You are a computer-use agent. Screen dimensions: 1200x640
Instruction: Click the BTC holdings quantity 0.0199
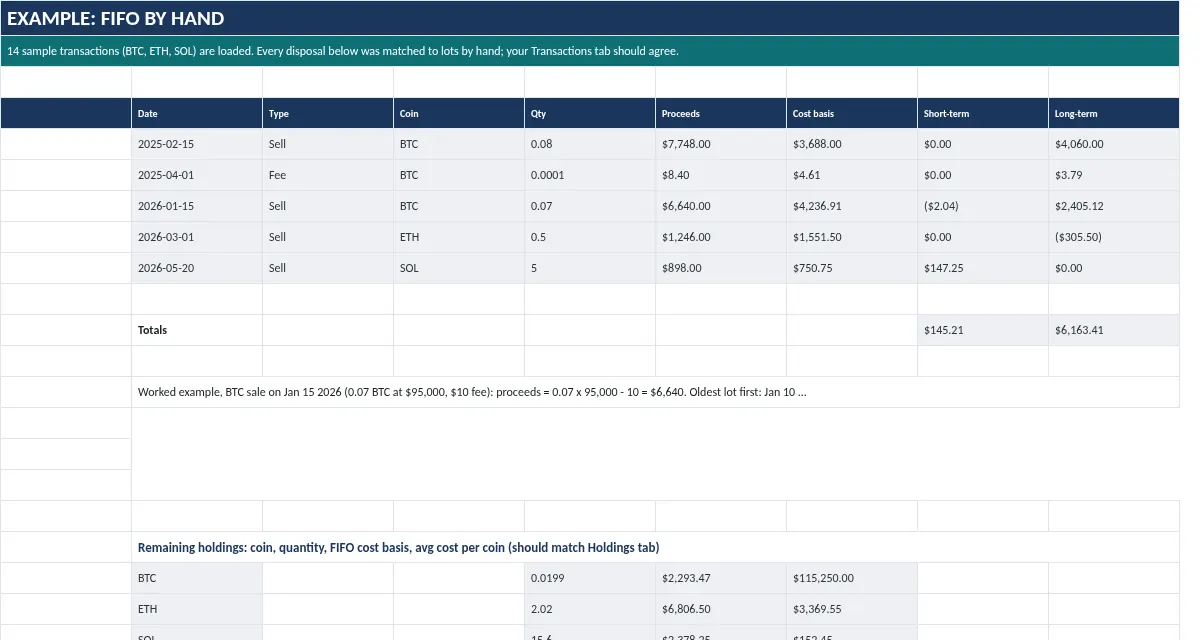[x=590, y=578]
